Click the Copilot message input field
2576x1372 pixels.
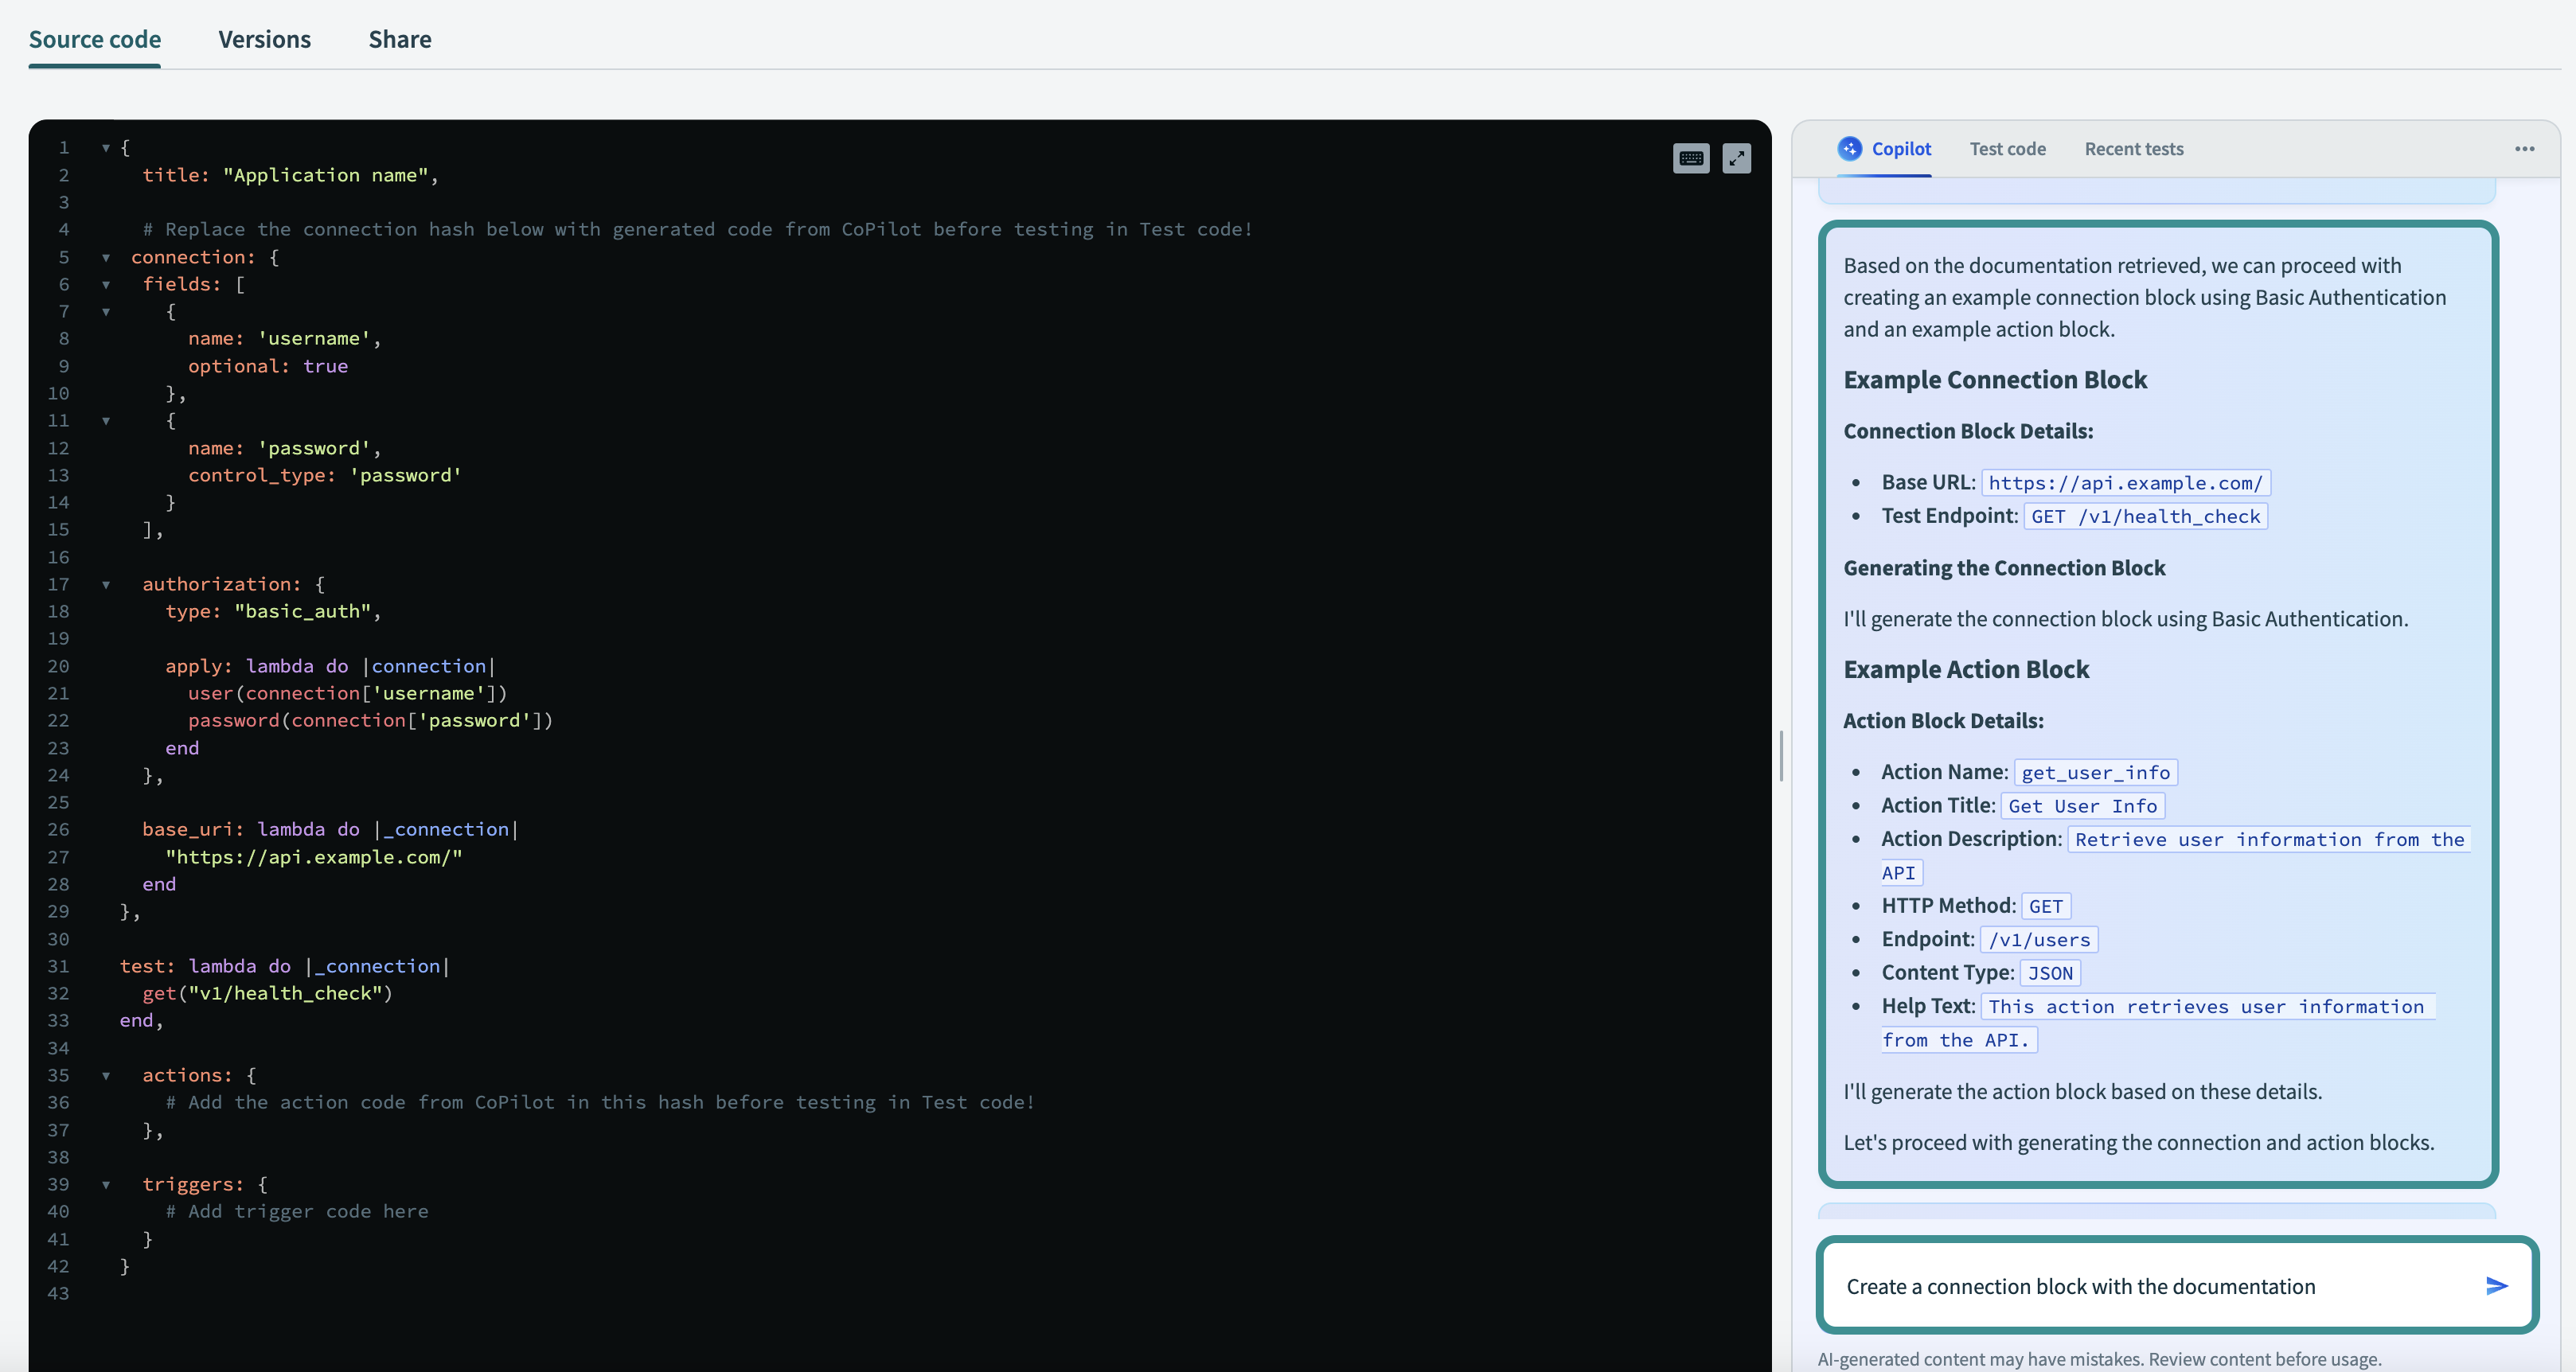pos(2120,1286)
